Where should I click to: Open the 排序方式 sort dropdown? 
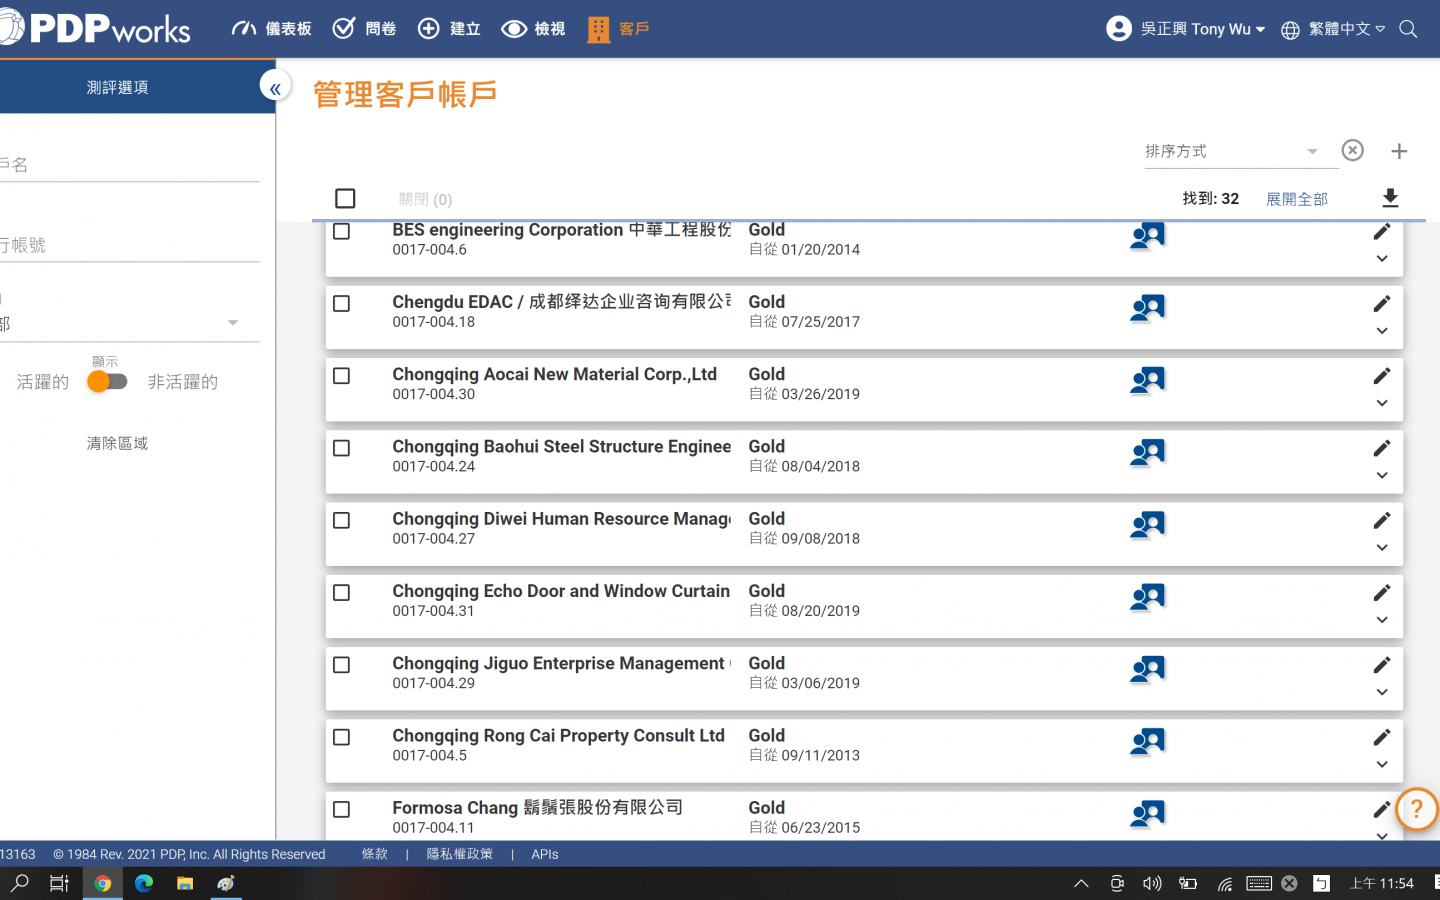point(1241,151)
